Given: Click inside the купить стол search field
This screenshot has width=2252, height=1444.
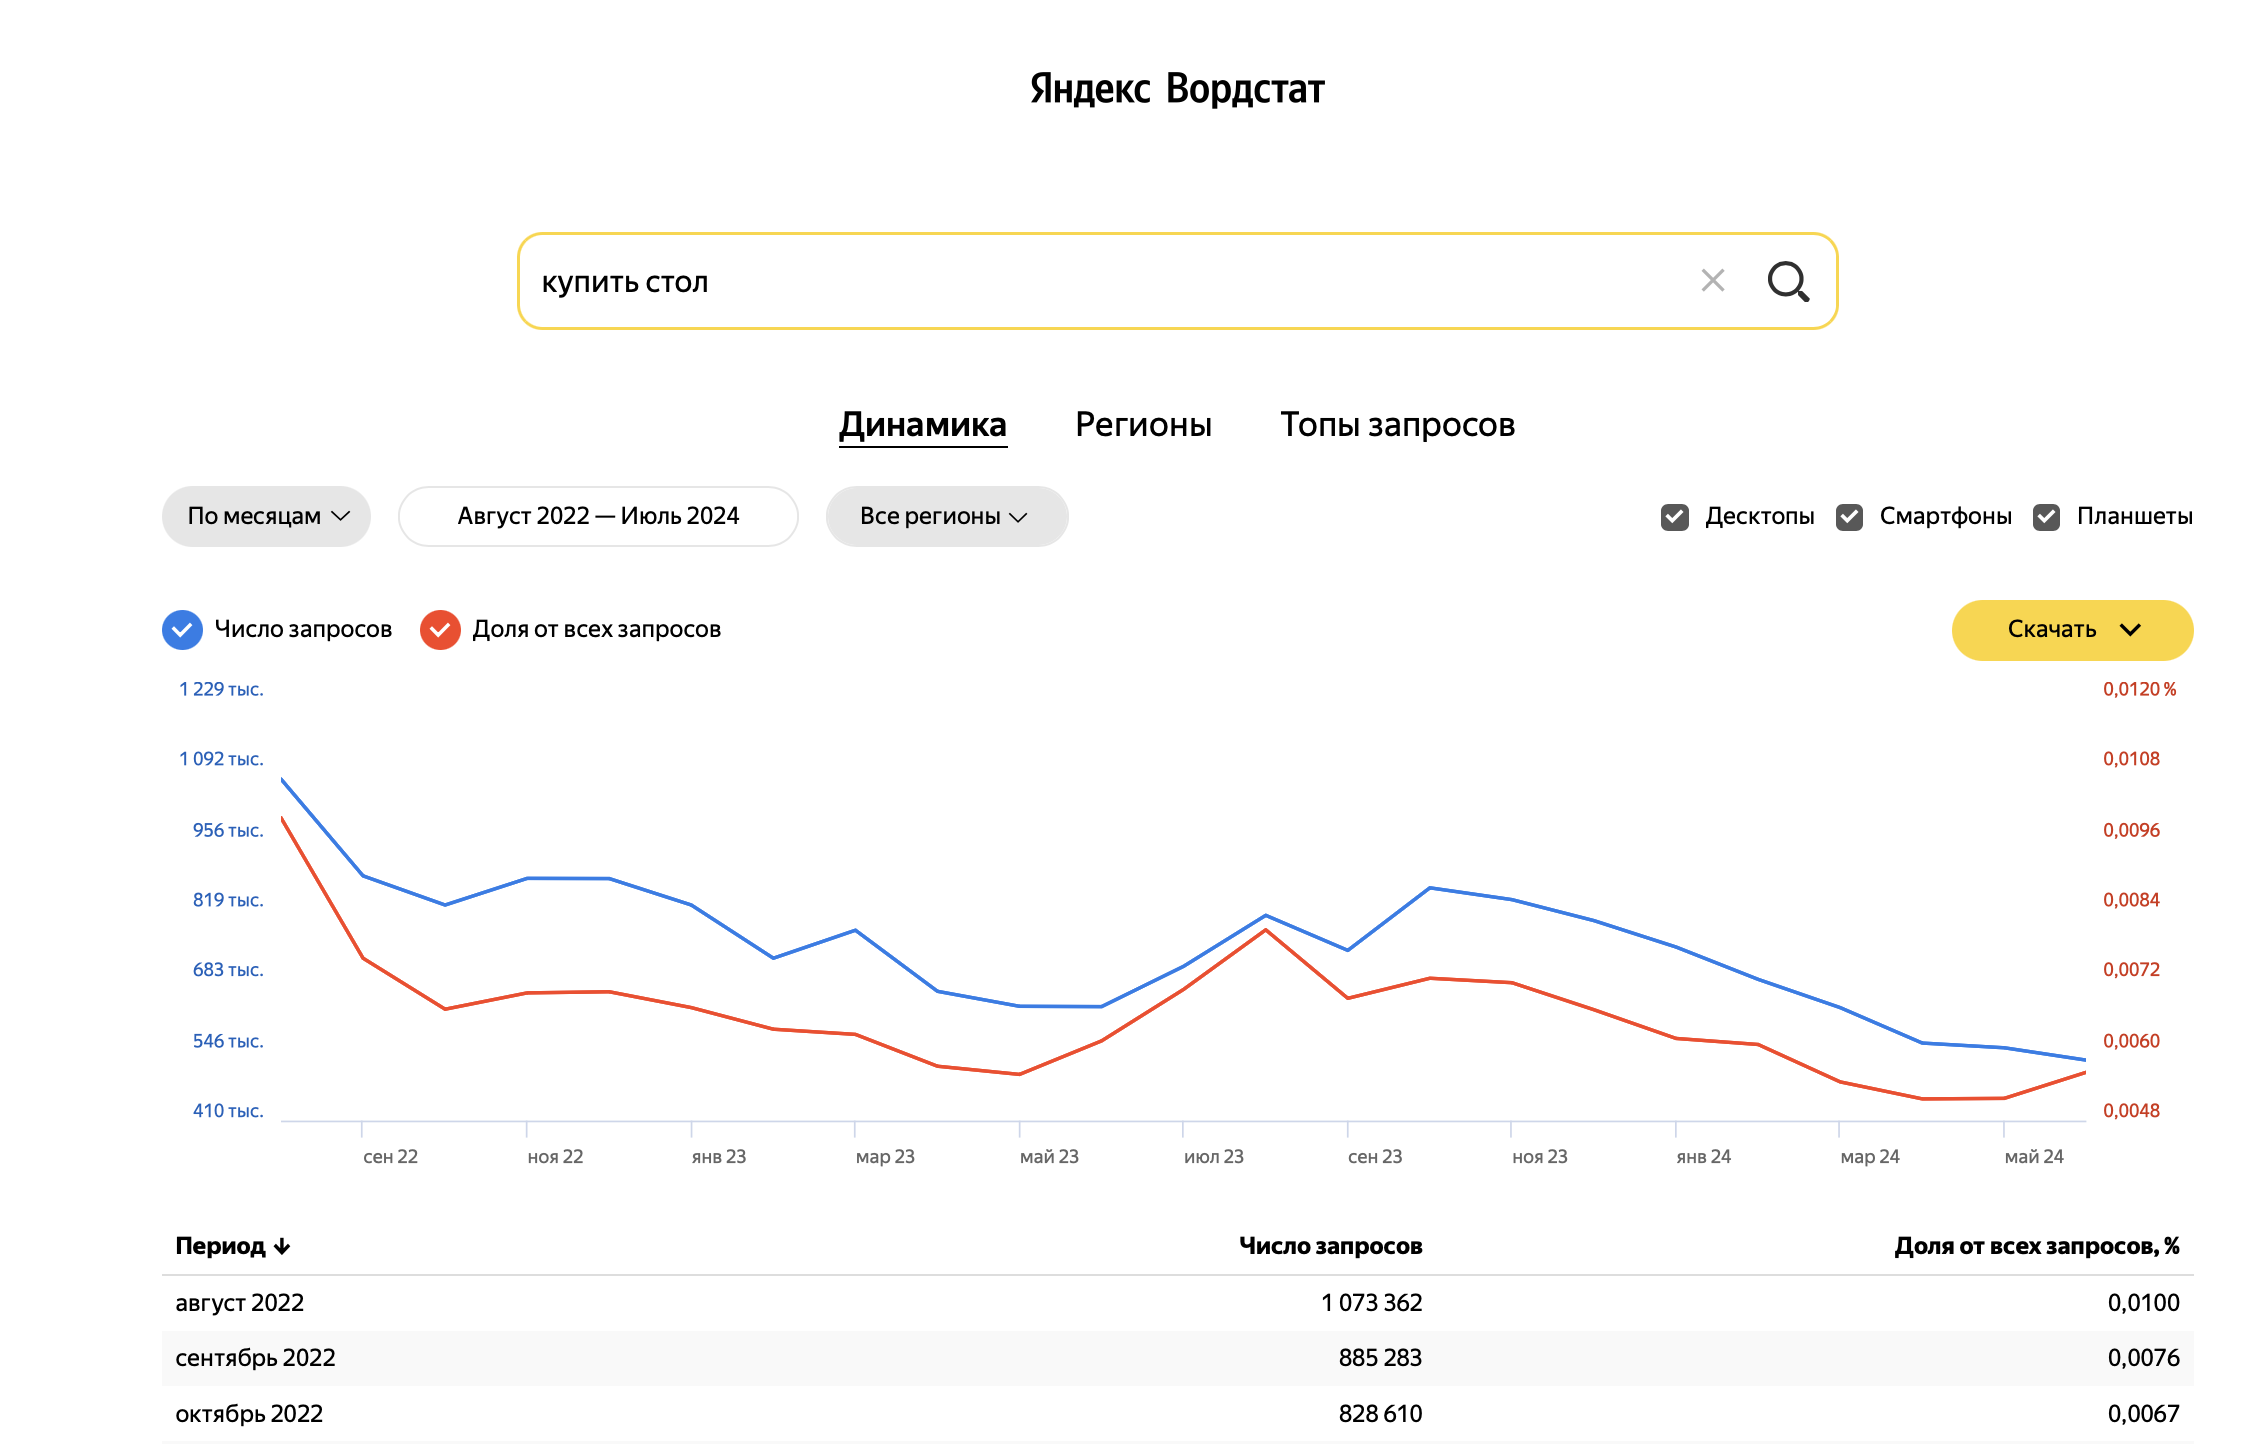Looking at the screenshot, I should (x=1100, y=282).
